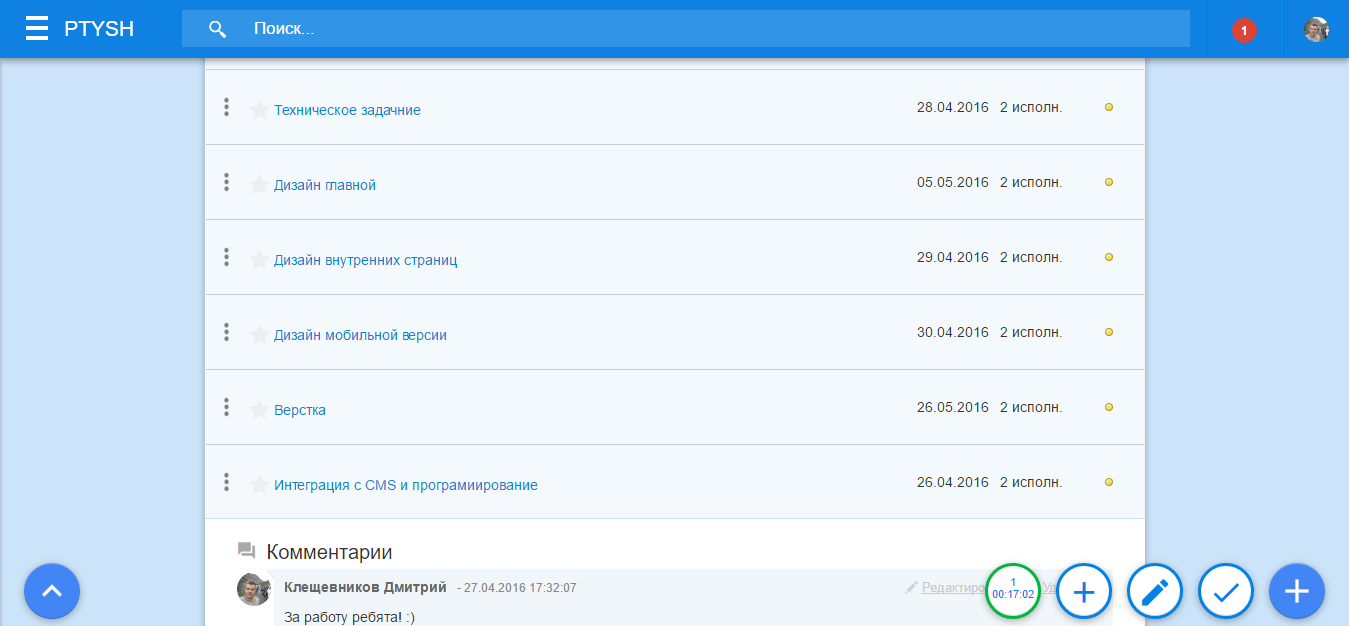The width and height of the screenshot is (1349, 626).
Task: Star the Интеграция с CMS task
Action: click(x=259, y=484)
